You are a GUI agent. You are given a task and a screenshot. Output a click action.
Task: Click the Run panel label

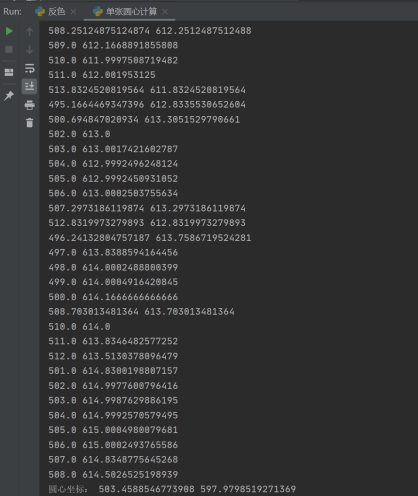[x=12, y=12]
